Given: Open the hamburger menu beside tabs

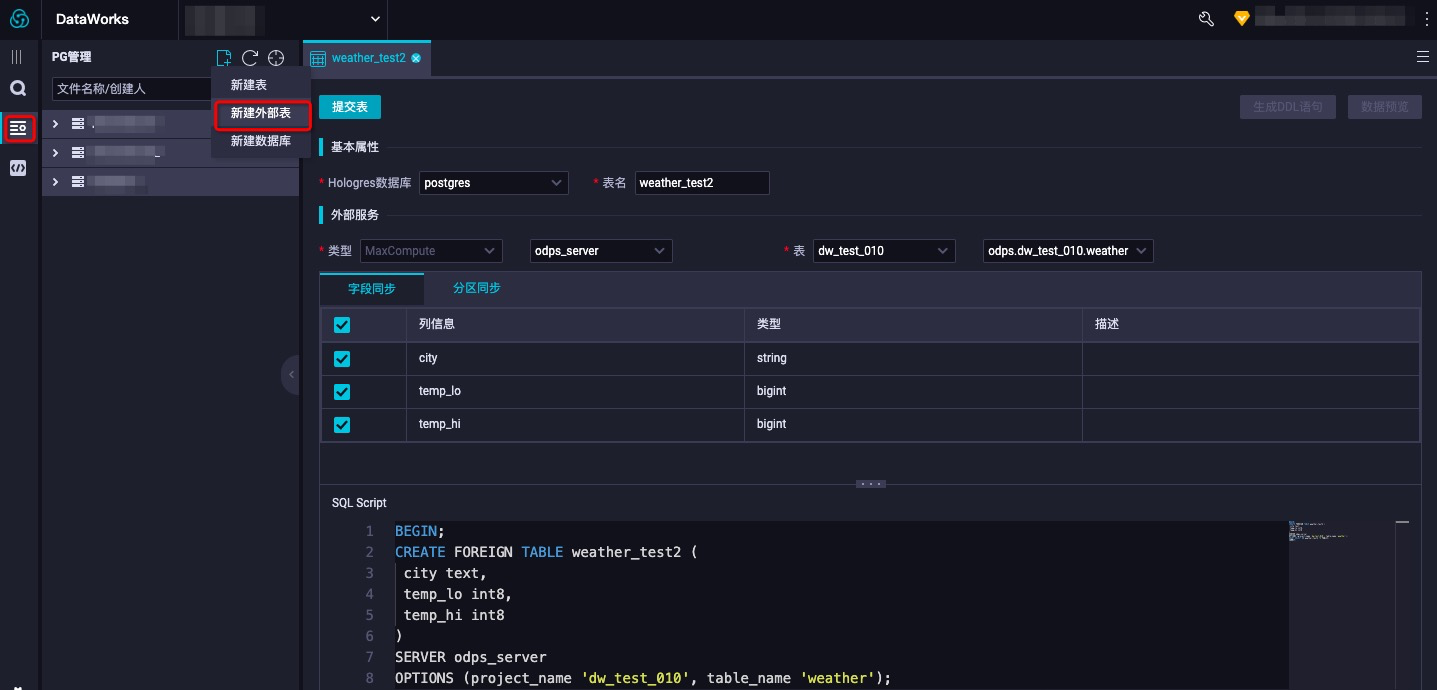Looking at the screenshot, I should tap(1423, 57).
